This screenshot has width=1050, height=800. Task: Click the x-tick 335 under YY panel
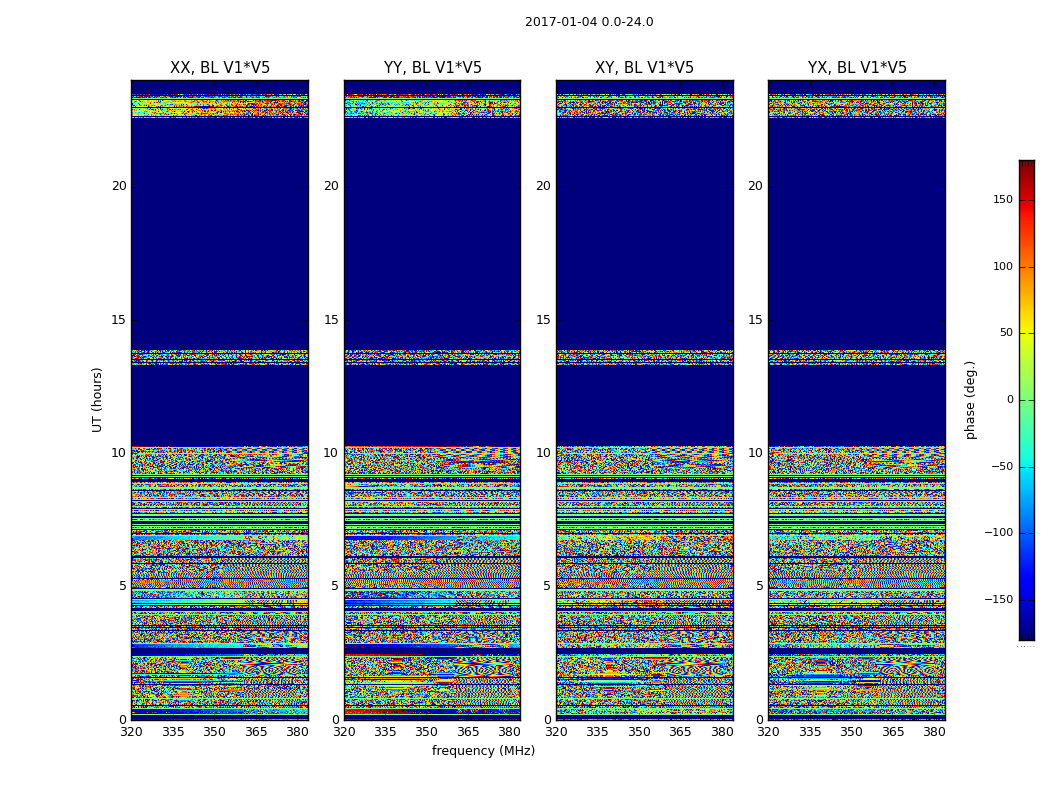(386, 732)
